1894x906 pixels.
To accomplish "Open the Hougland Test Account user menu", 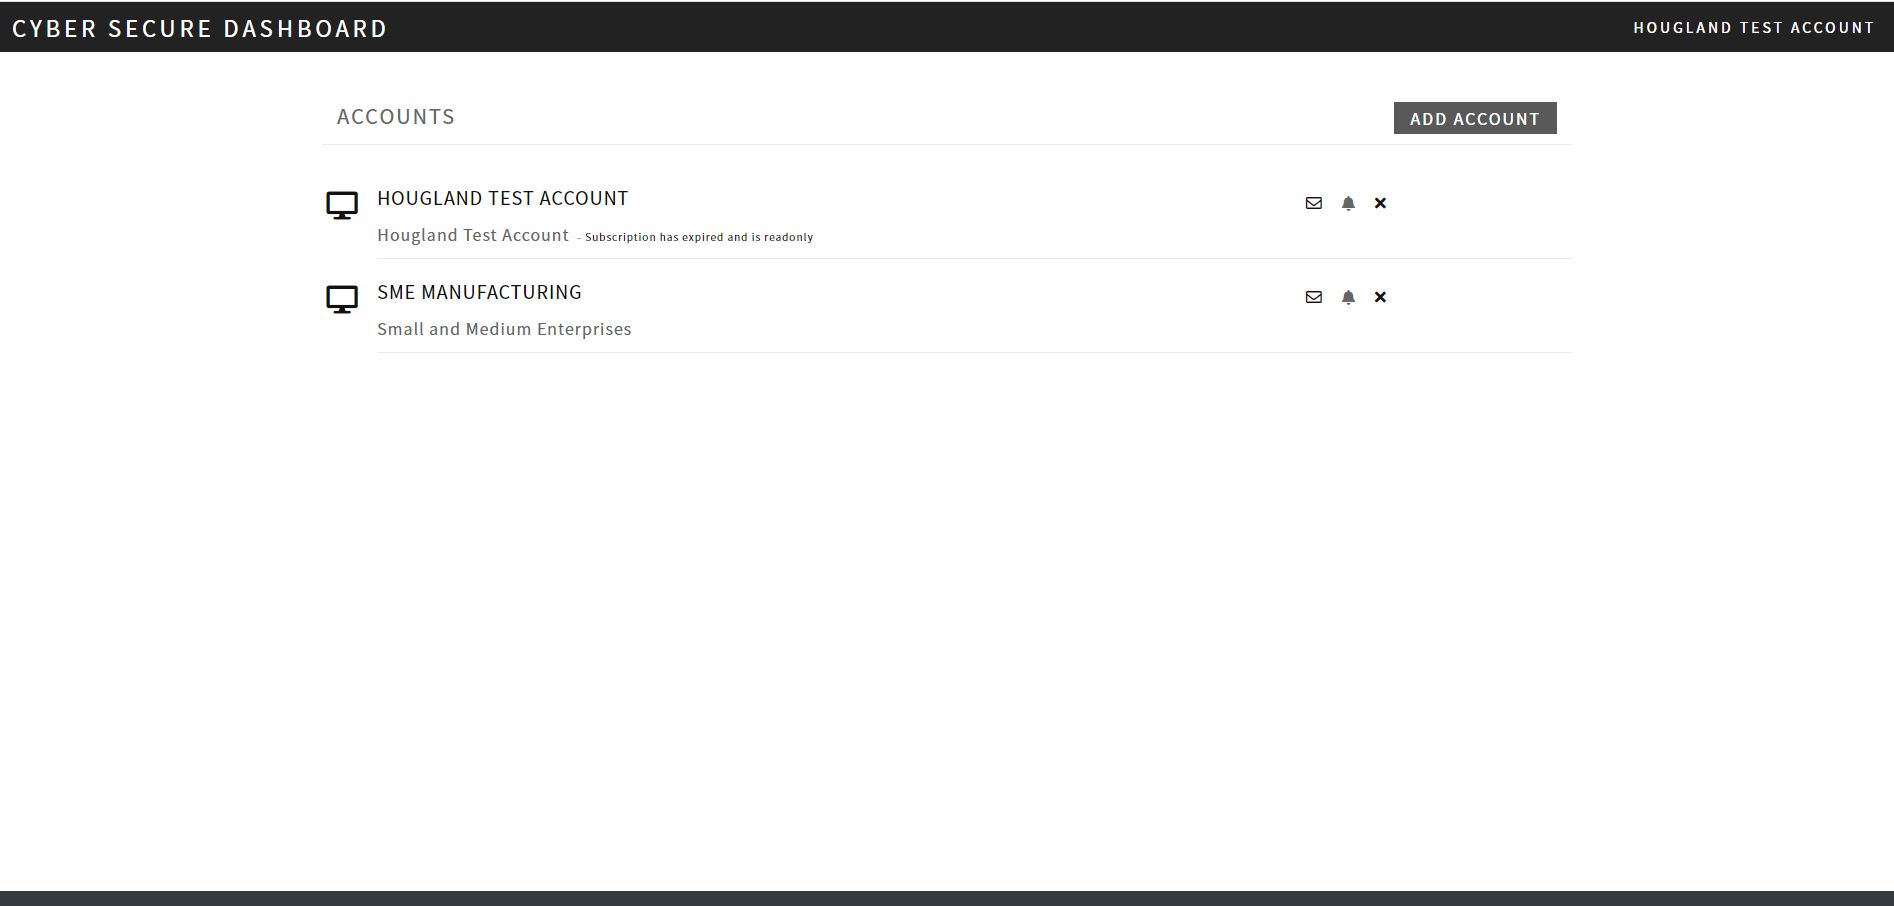I will coord(1755,27).
